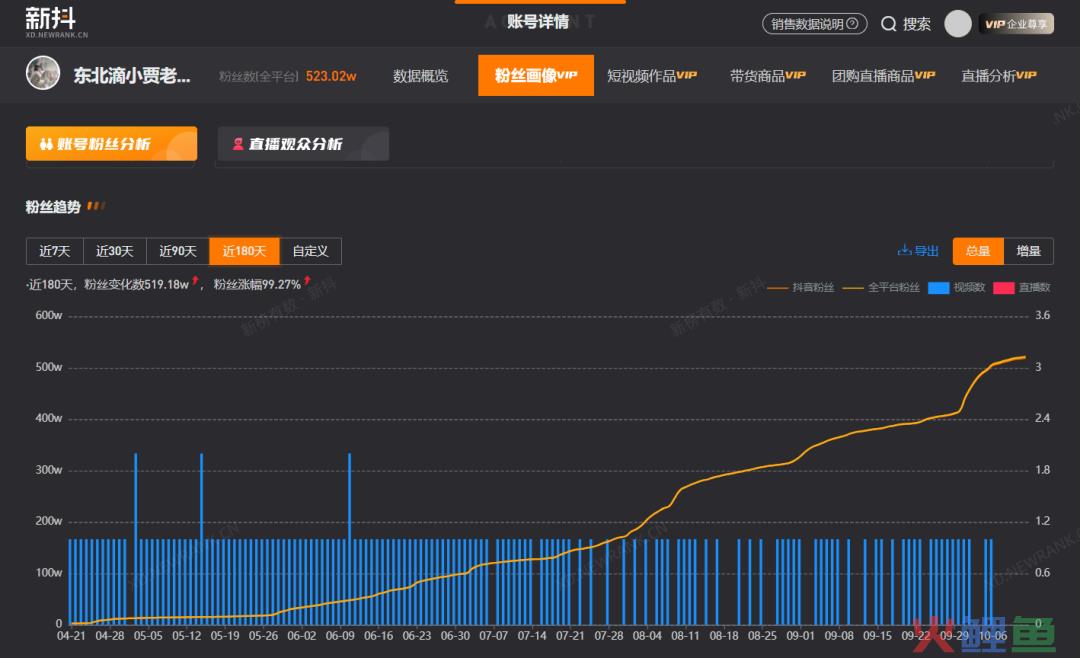Select 账号粉丝分析 button
The height and width of the screenshot is (658, 1080).
tap(112, 143)
